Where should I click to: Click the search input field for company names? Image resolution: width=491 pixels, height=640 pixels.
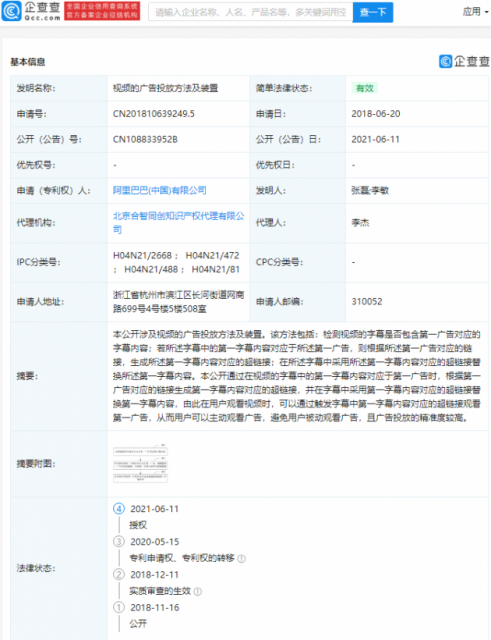click(251, 12)
